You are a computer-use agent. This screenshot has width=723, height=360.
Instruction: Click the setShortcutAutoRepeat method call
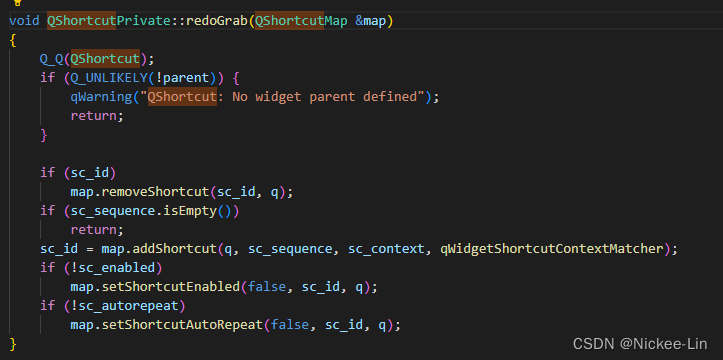coord(182,325)
